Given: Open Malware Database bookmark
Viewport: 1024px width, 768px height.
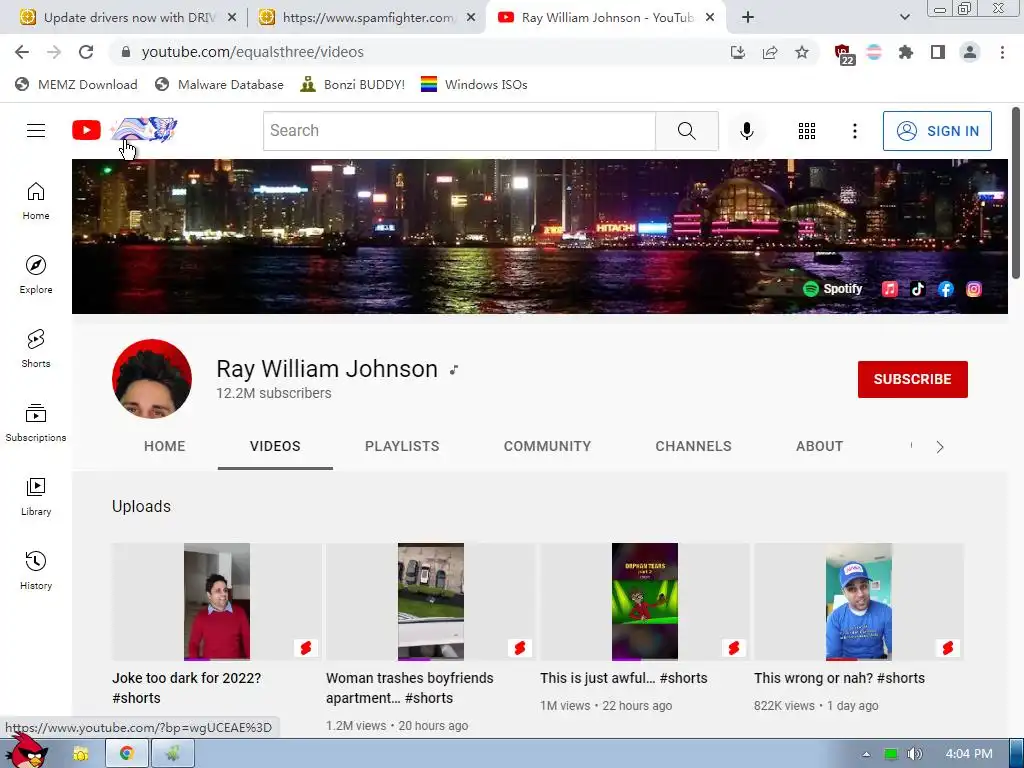Looking at the screenshot, I should click(x=219, y=85).
